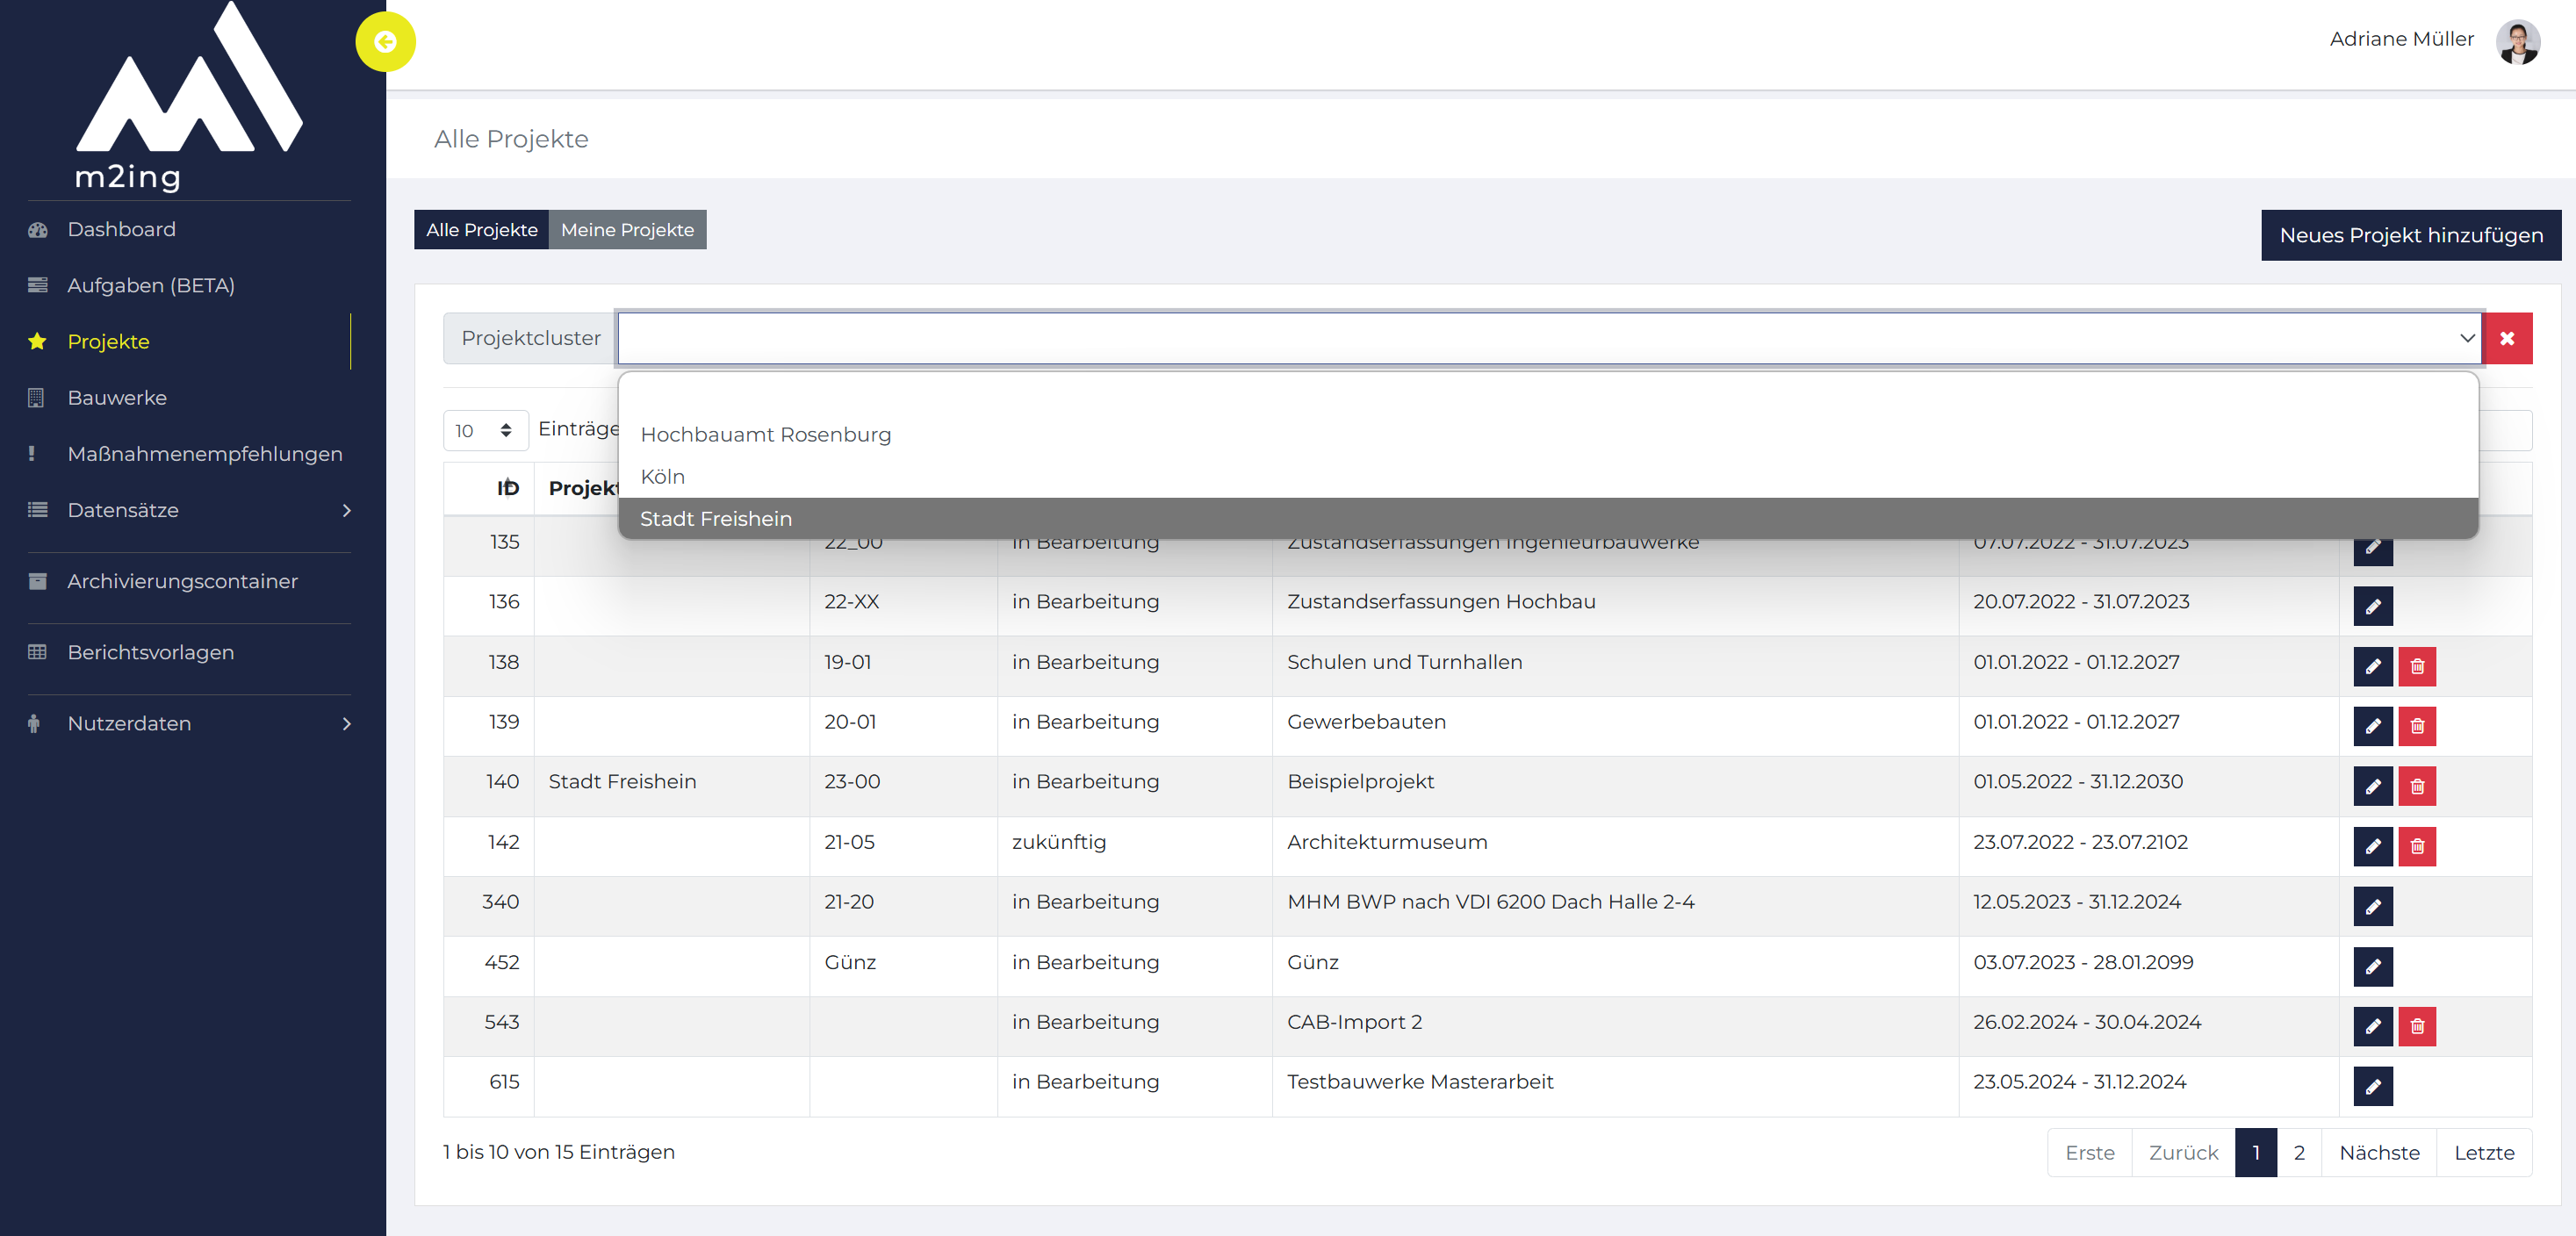Delete project 140 Beispielprojekt
2576x1236 pixels.
click(2417, 786)
